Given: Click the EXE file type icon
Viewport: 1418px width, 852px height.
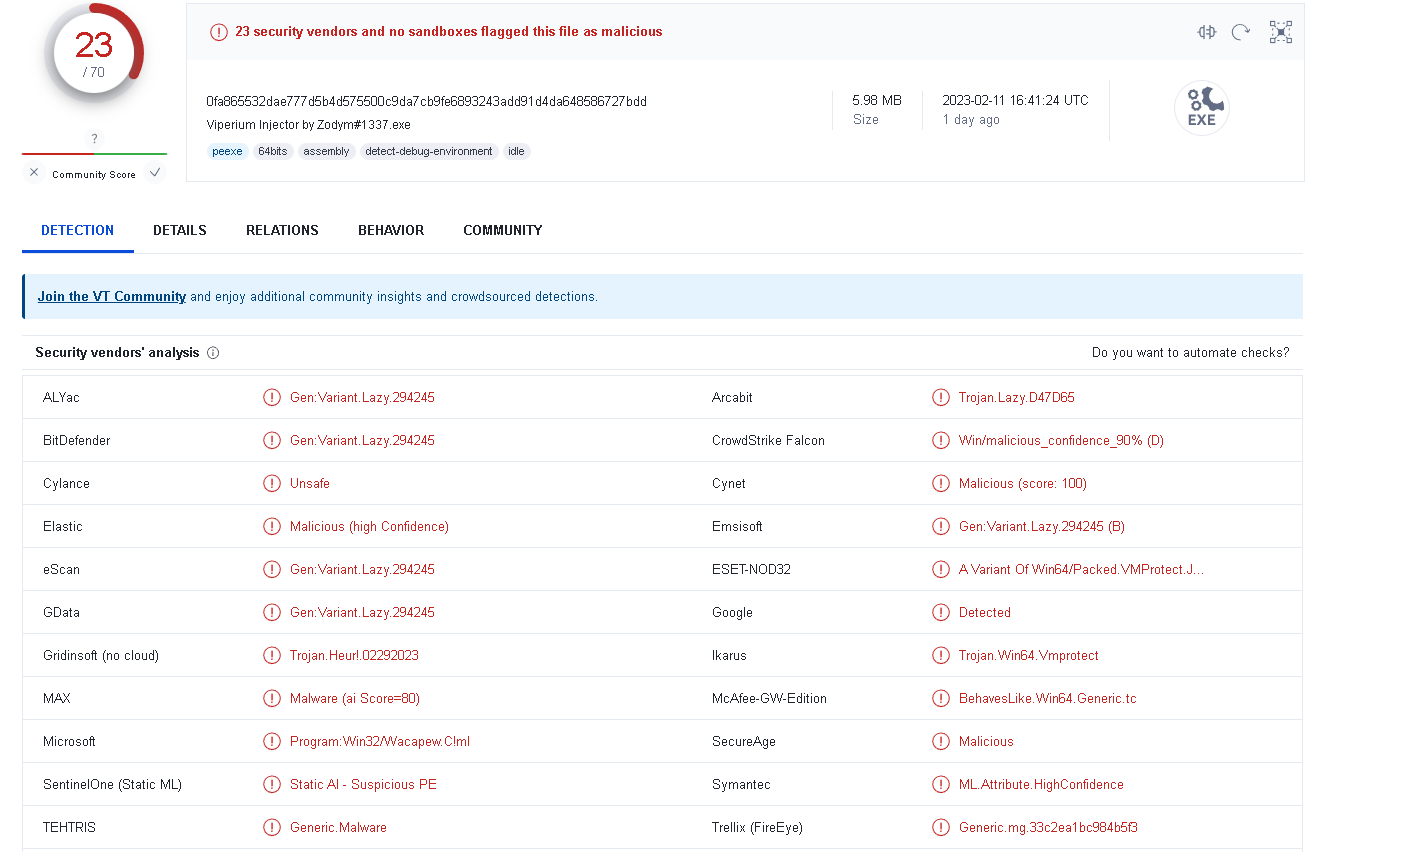Looking at the screenshot, I should [x=1201, y=107].
